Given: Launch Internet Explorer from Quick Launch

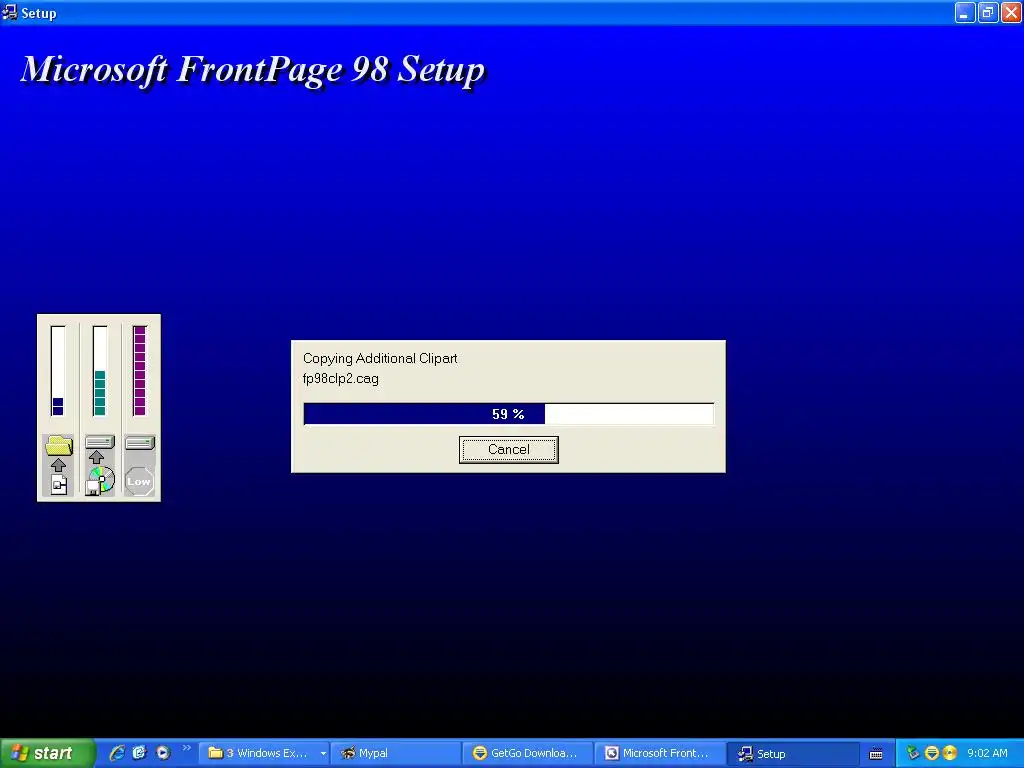Looking at the screenshot, I should tap(117, 753).
